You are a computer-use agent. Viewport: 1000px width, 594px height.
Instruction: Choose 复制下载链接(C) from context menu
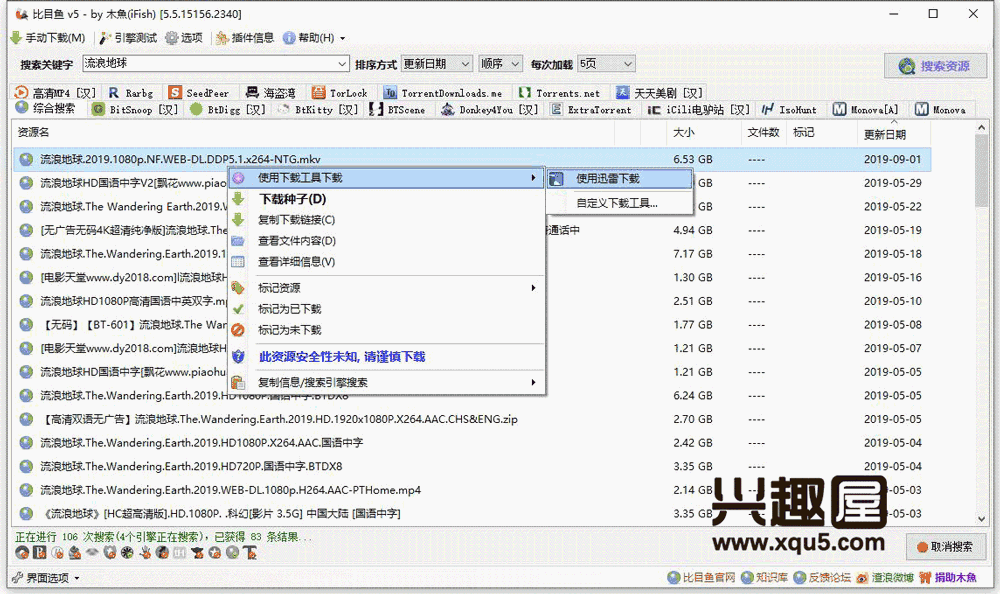click(x=386, y=220)
